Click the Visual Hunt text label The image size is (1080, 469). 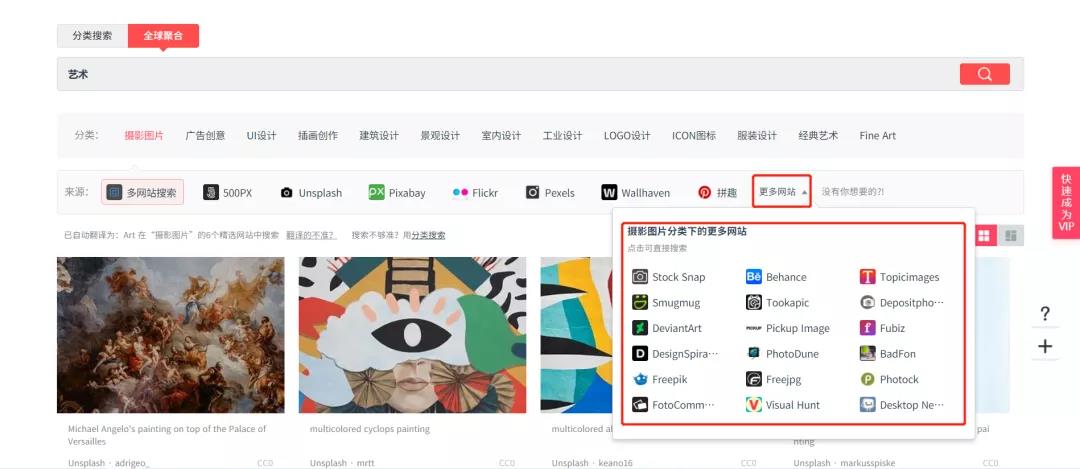[793, 405]
